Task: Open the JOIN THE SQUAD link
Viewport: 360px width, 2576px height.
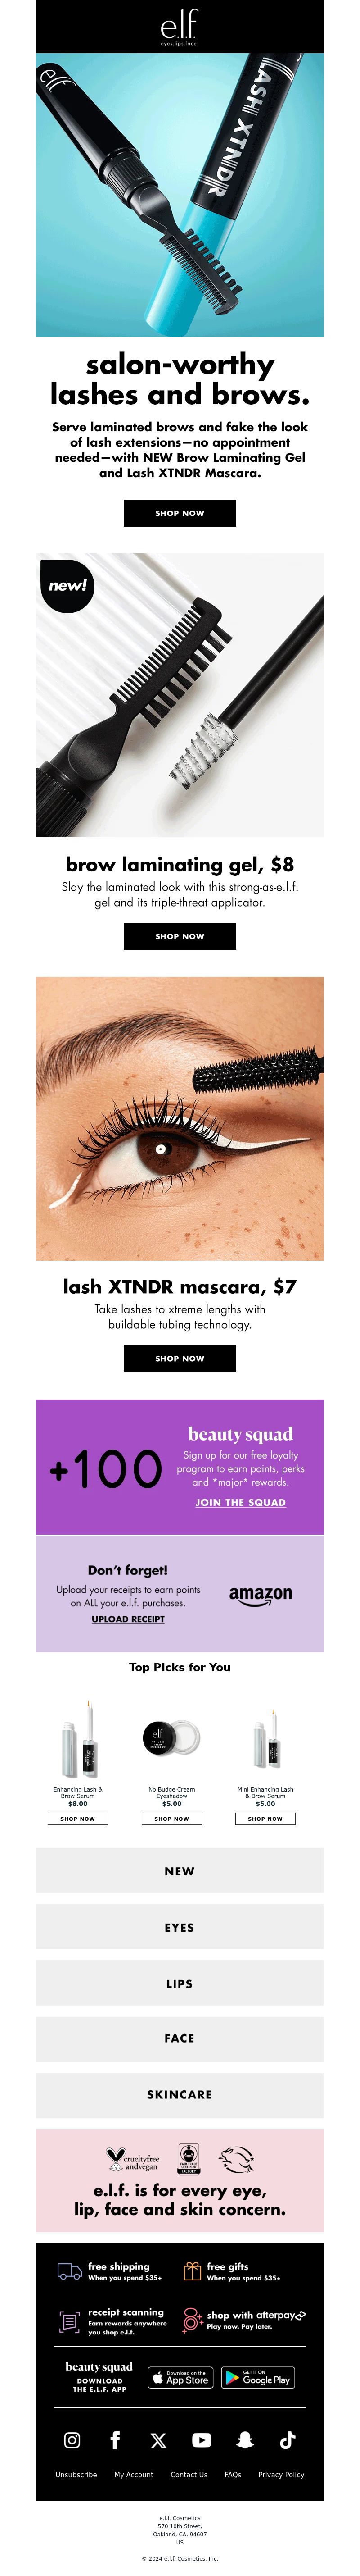Action: [x=240, y=1502]
